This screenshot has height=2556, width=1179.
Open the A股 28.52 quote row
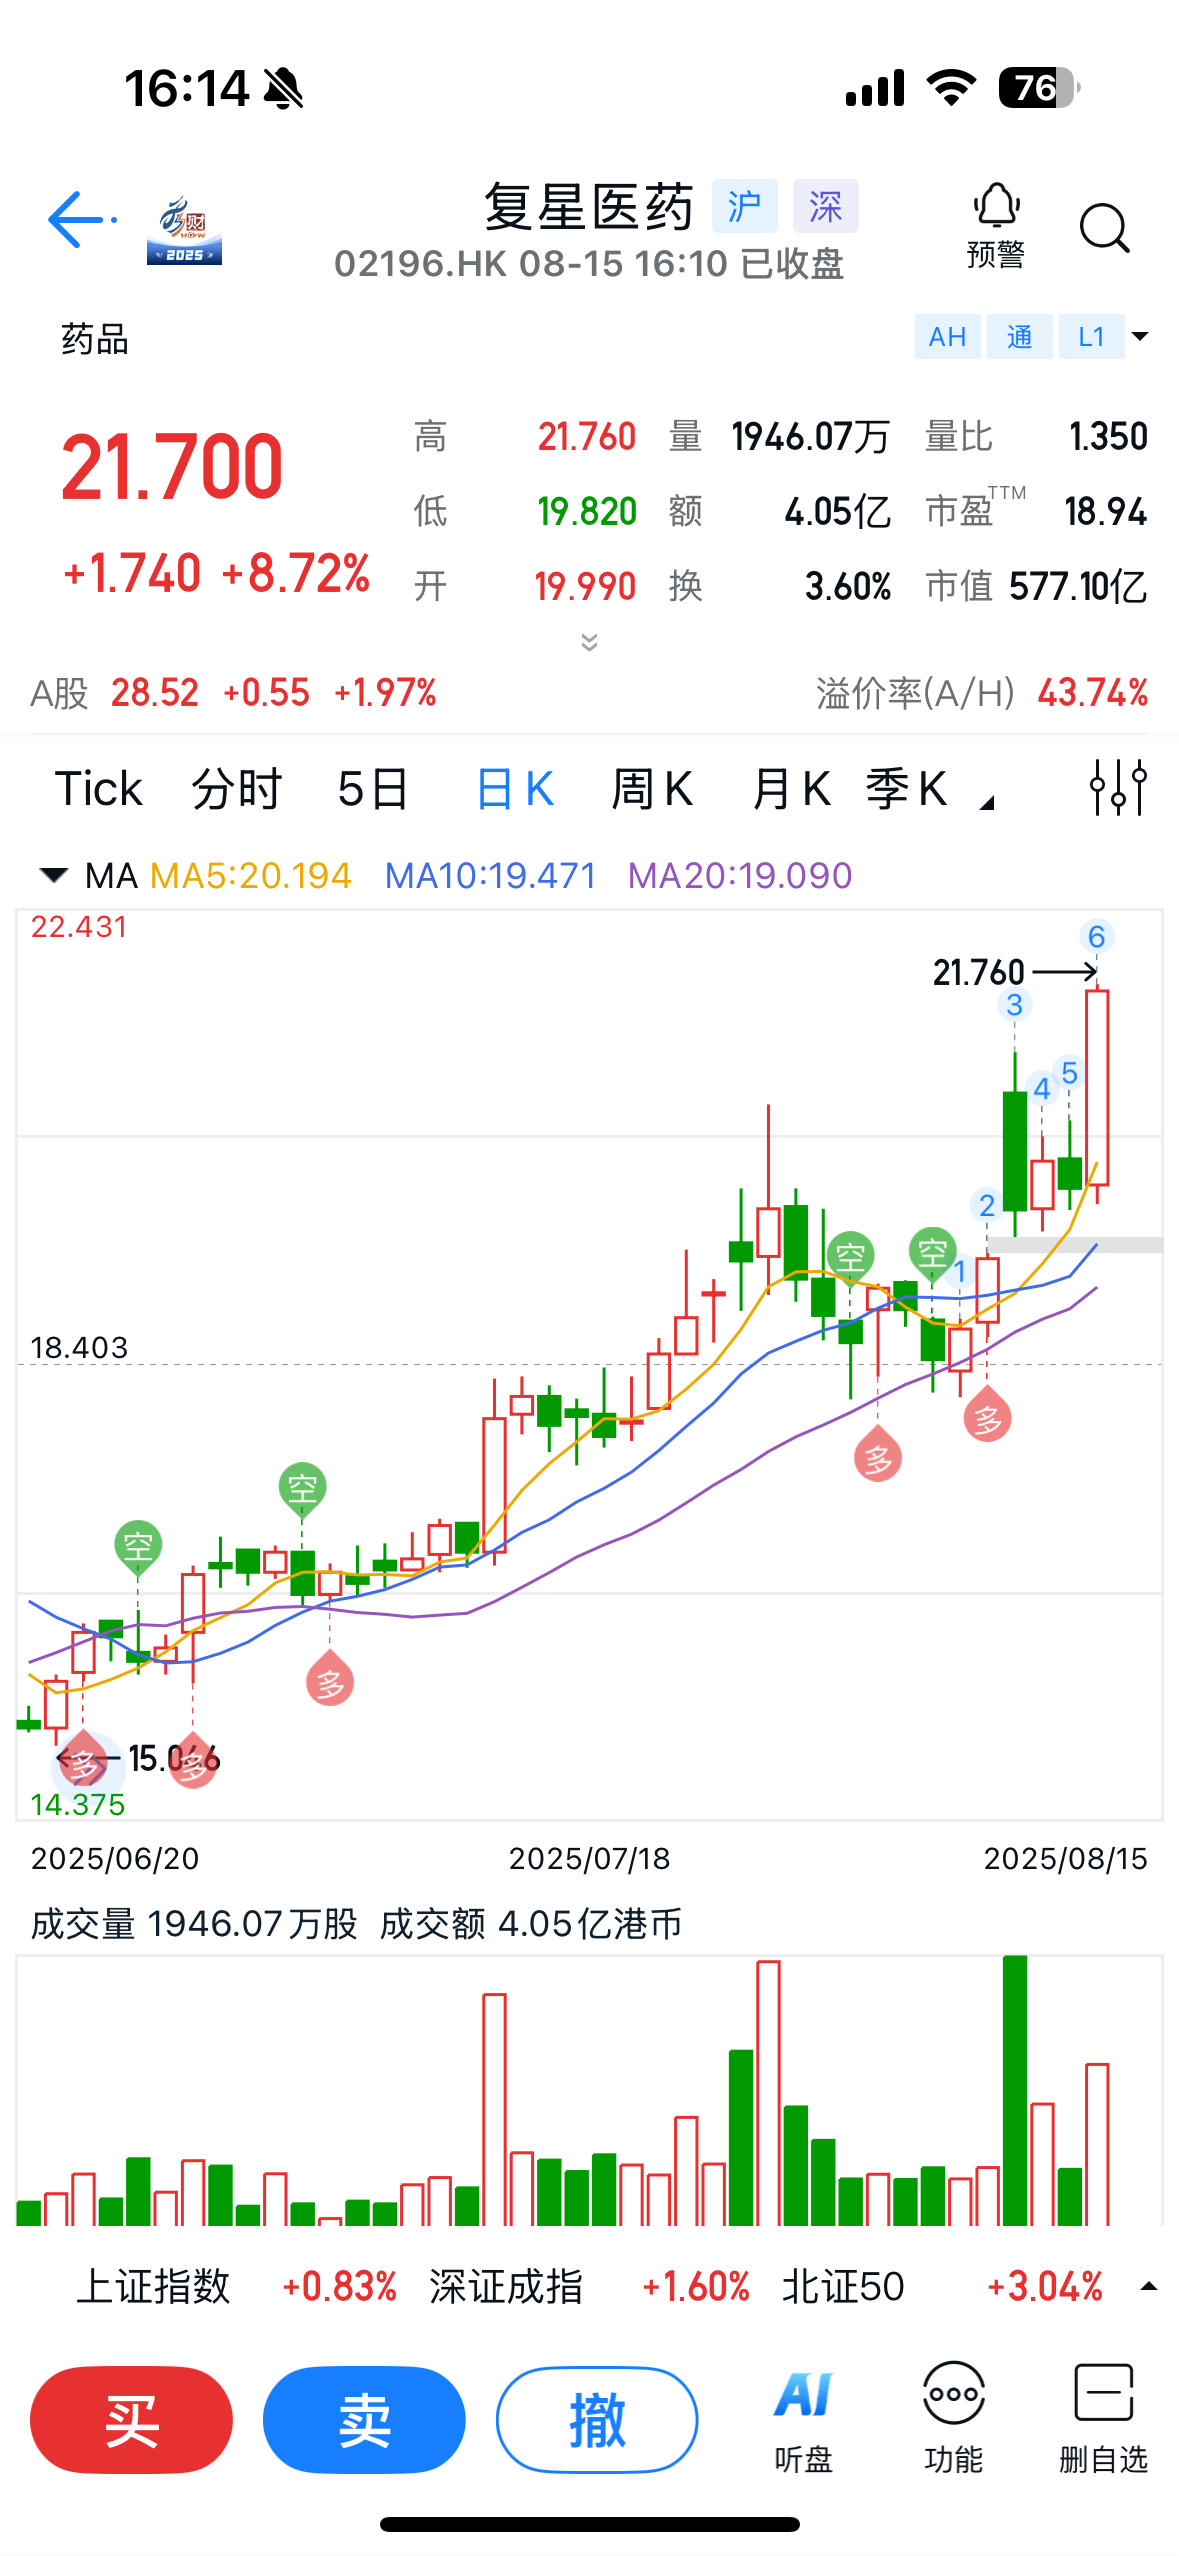point(234,692)
